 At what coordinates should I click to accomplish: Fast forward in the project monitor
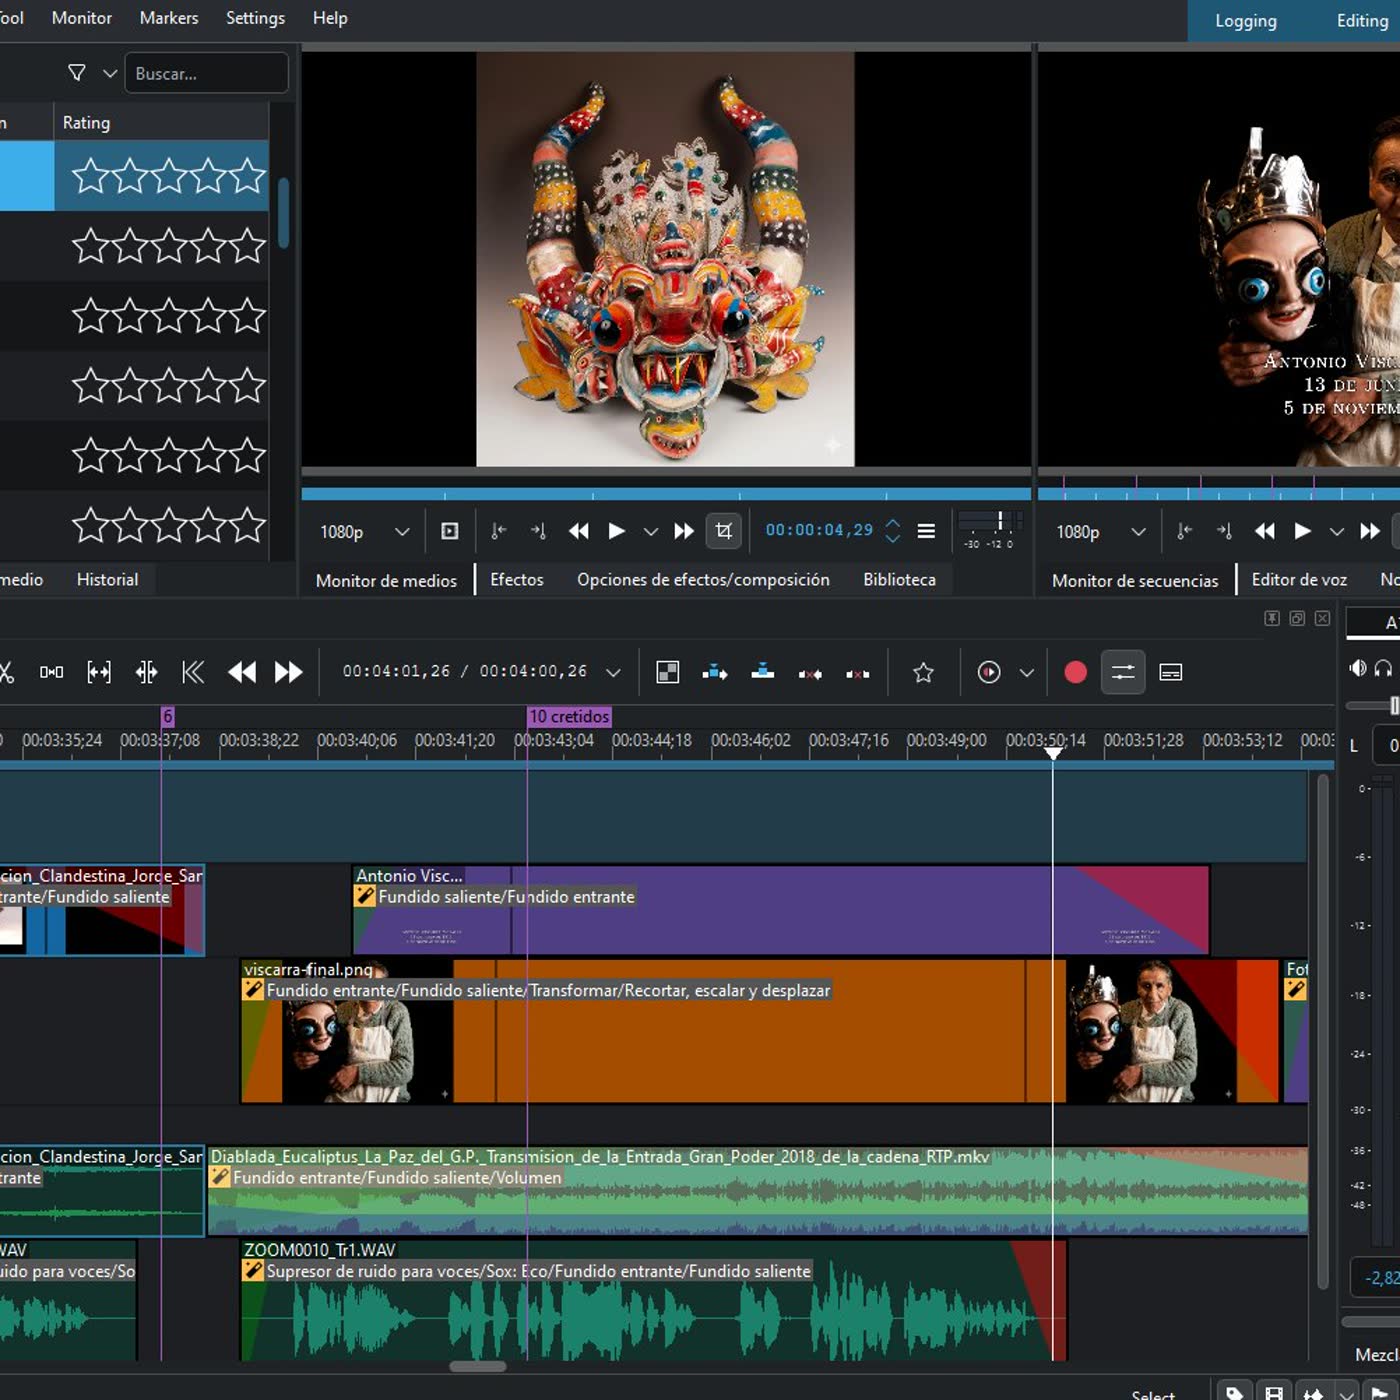click(x=1370, y=531)
